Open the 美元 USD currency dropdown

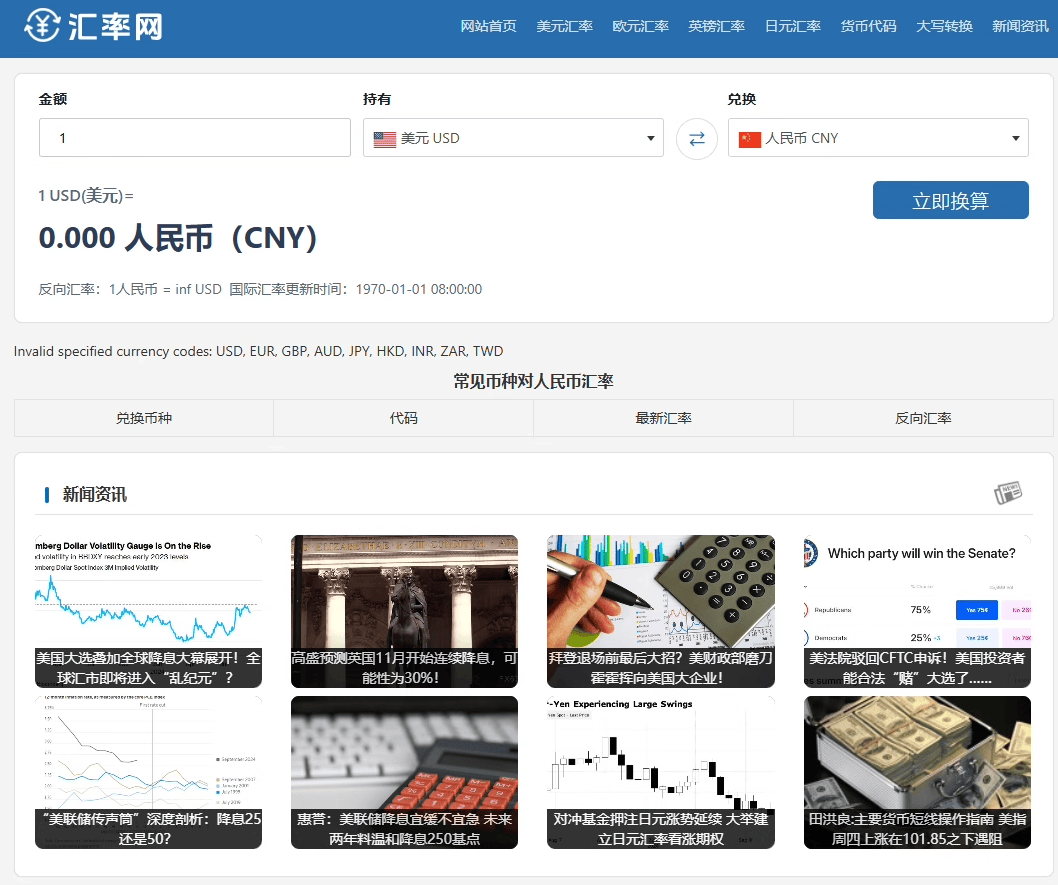[513, 139]
